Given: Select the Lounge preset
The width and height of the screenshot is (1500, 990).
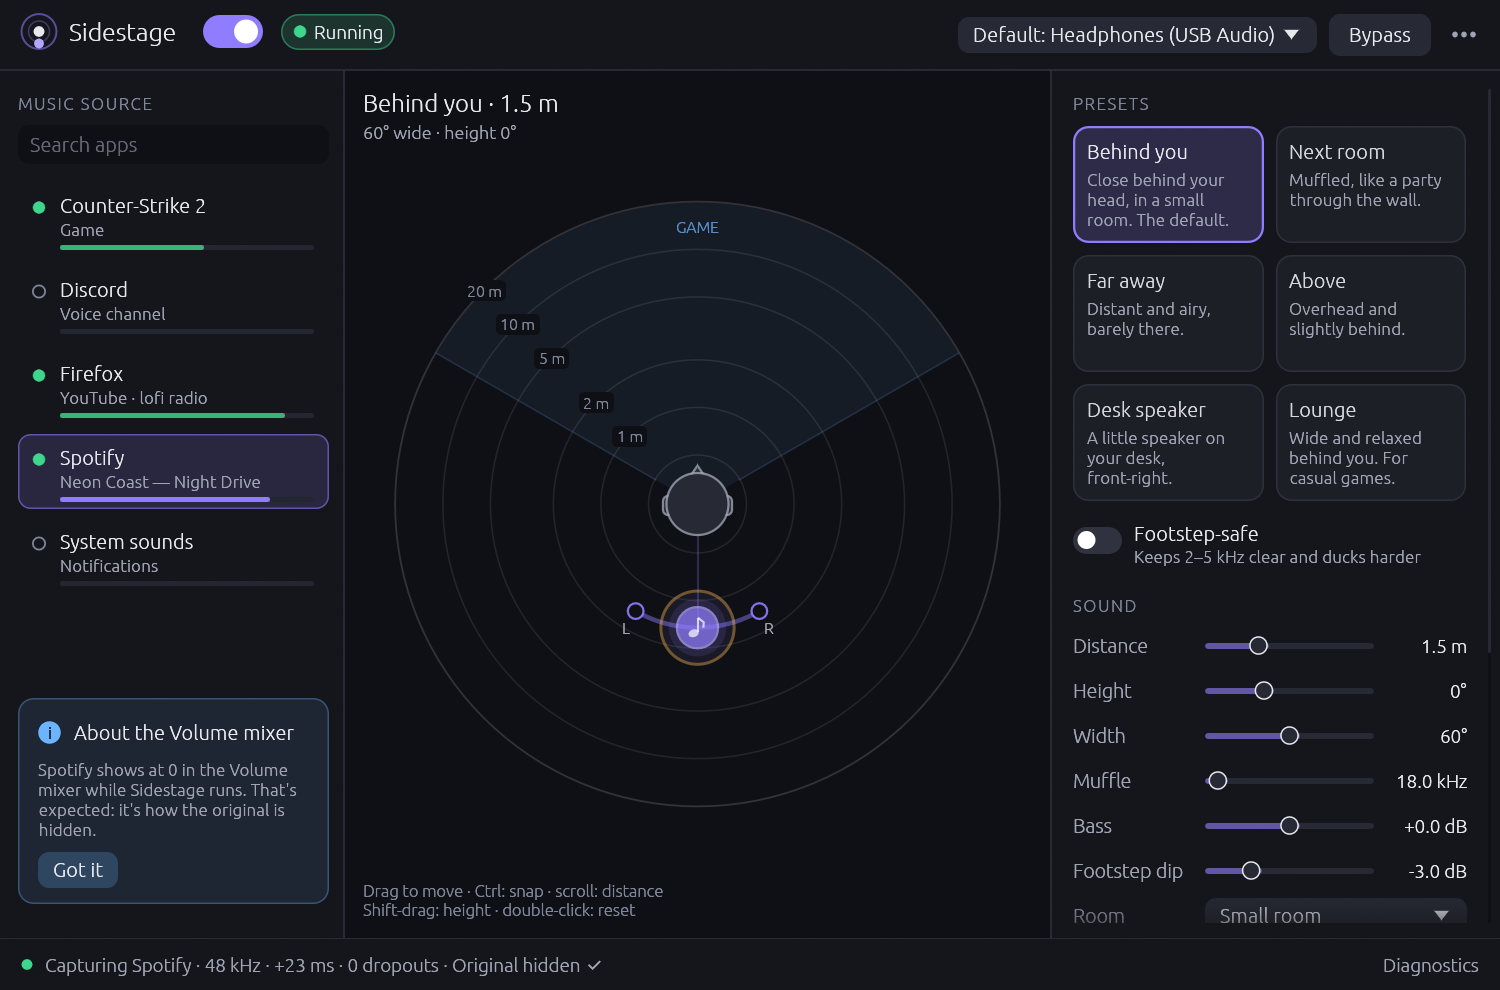Looking at the screenshot, I should click(1370, 442).
